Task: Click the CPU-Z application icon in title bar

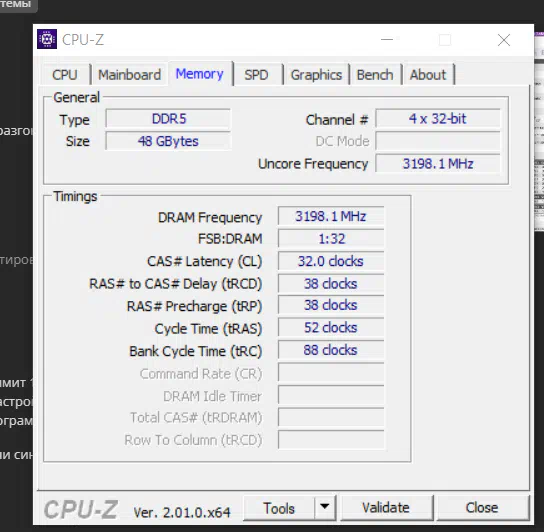Action: 47,39
